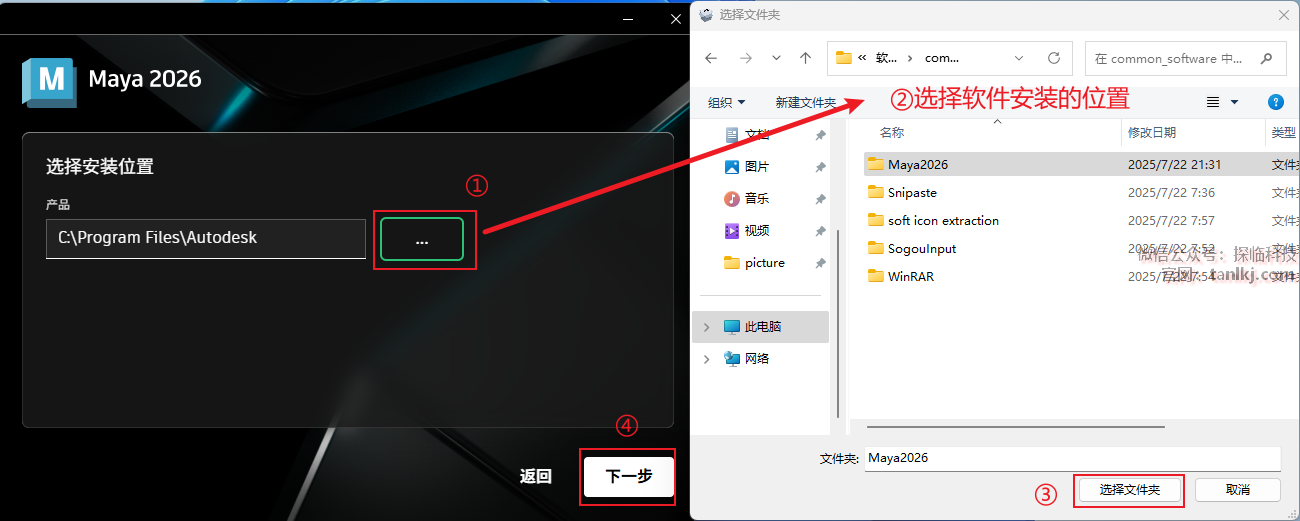Open 图片 in the navigation pane
The height and width of the screenshot is (521, 1300).
[757, 167]
